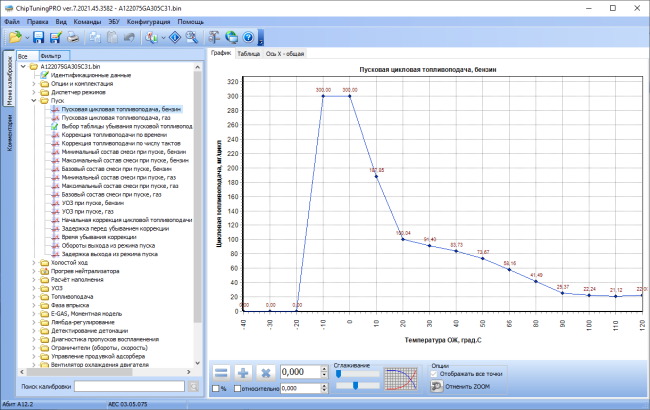Expand the Диспетчер режимов folder
This screenshot has height=410, width=650.
click(34, 92)
